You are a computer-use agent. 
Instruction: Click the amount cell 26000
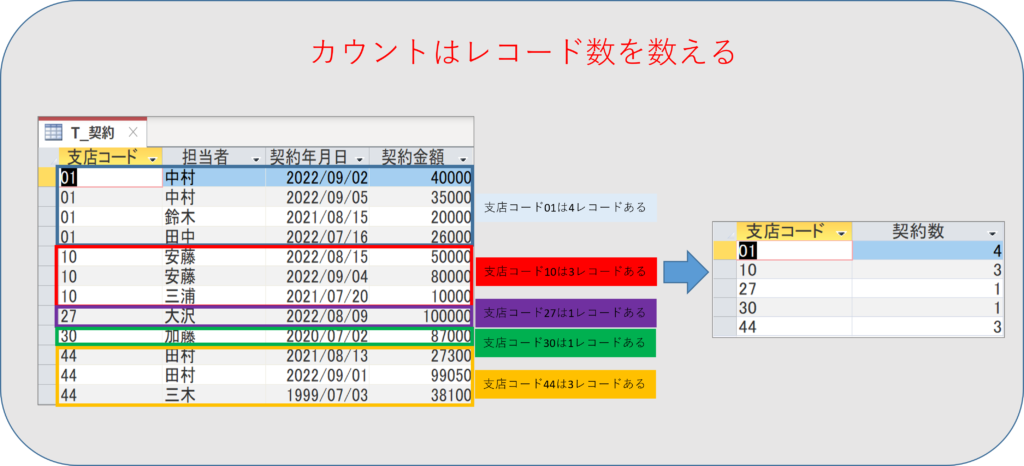click(x=421, y=236)
